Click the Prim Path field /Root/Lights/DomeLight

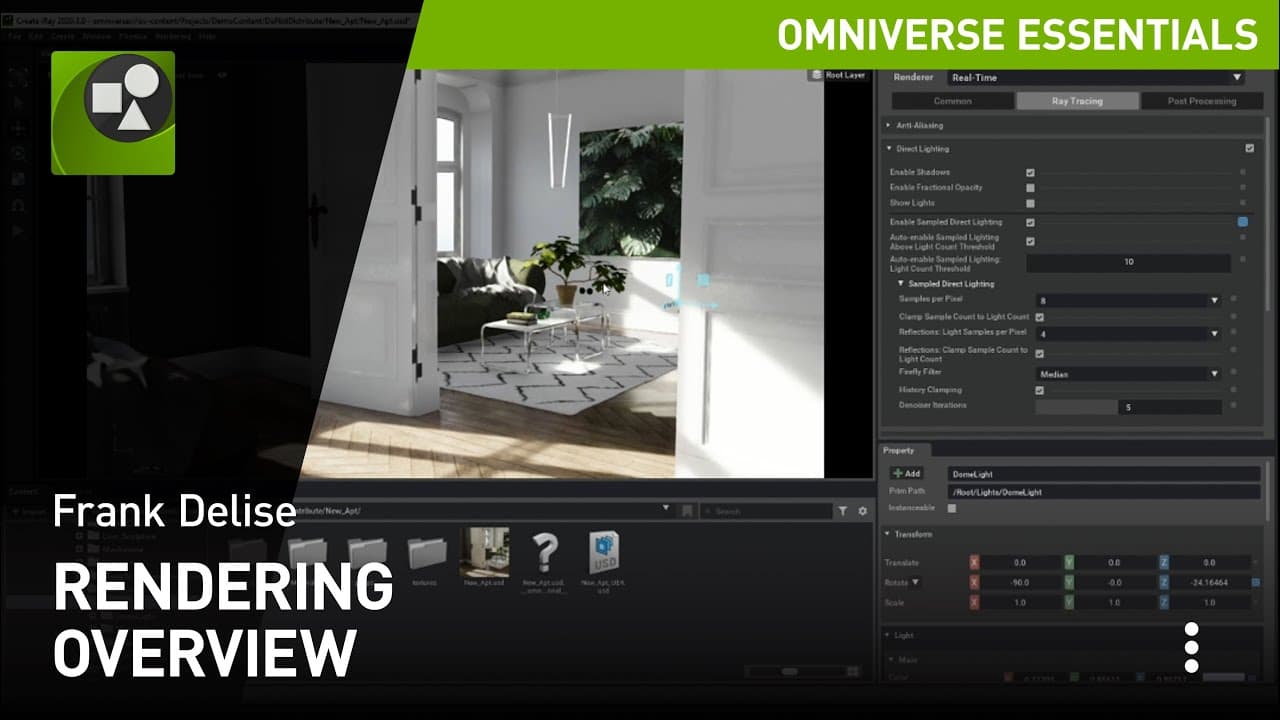[x=1105, y=492]
